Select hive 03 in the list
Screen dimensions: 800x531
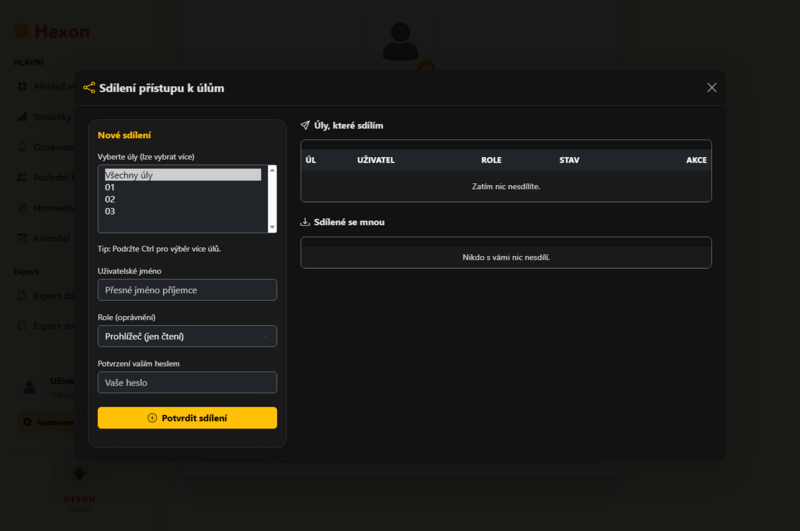tap(183, 211)
